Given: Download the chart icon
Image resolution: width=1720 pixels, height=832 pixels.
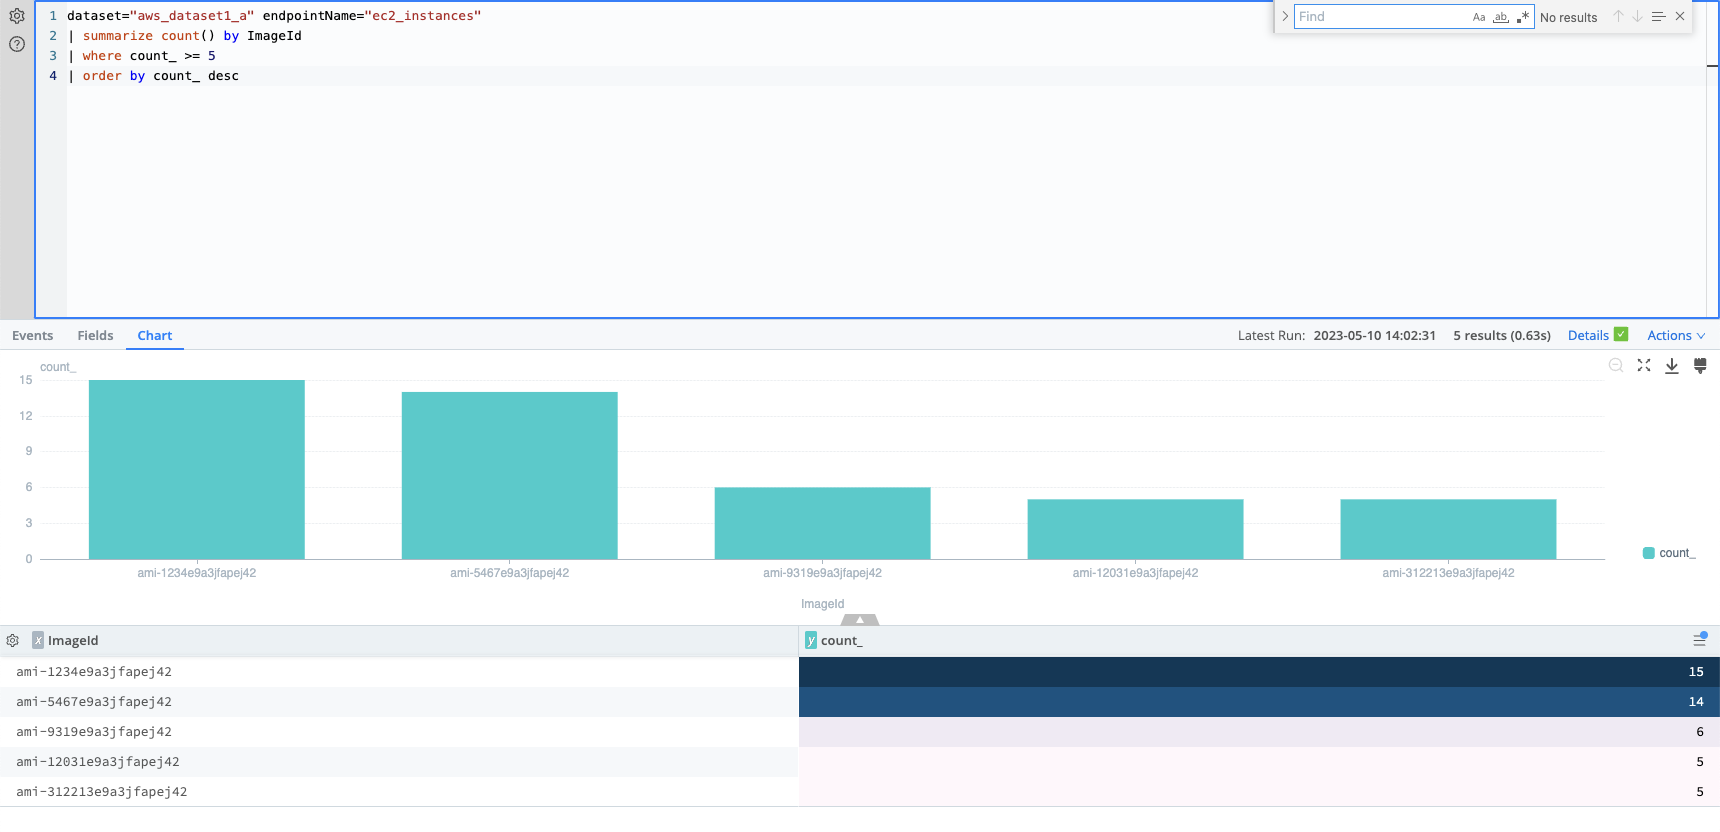Looking at the screenshot, I should coord(1672,366).
